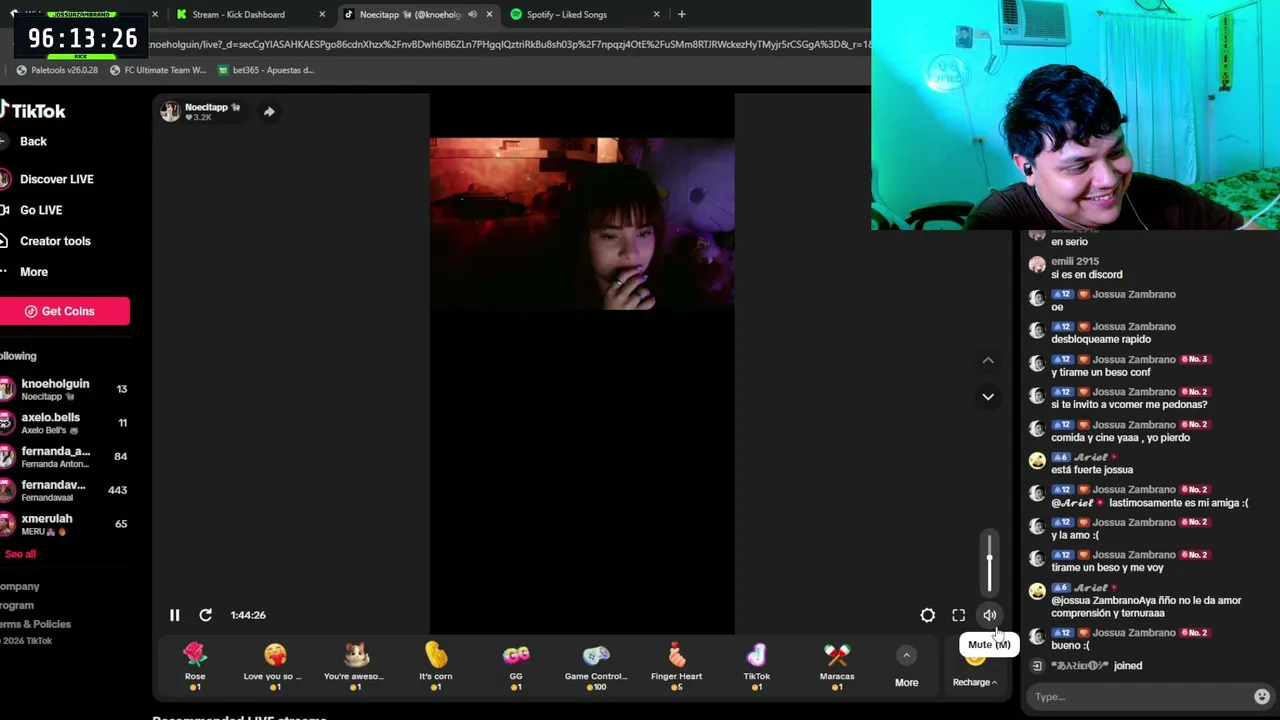1280x720 pixels.
Task: Close the Spotify Liked Songs tab
Action: 656,14
